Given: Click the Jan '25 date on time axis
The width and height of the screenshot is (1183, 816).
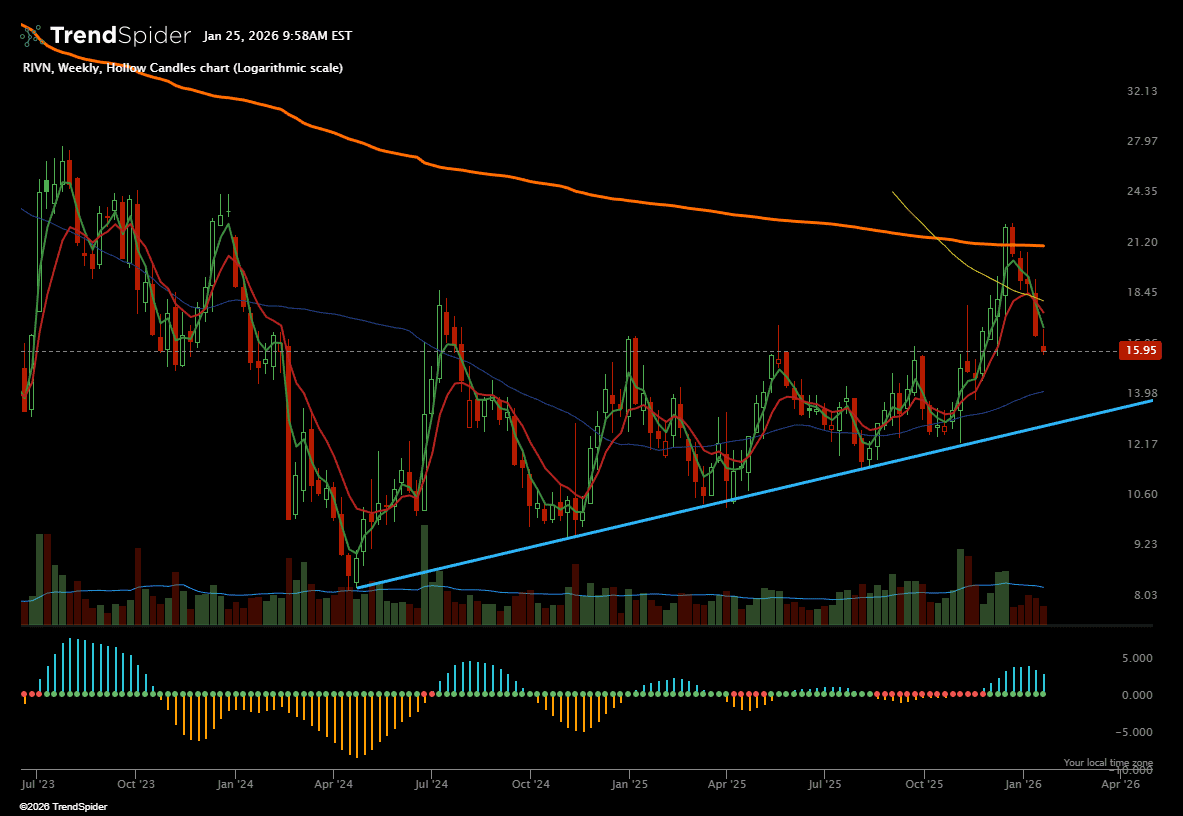Looking at the screenshot, I should coord(628,785).
